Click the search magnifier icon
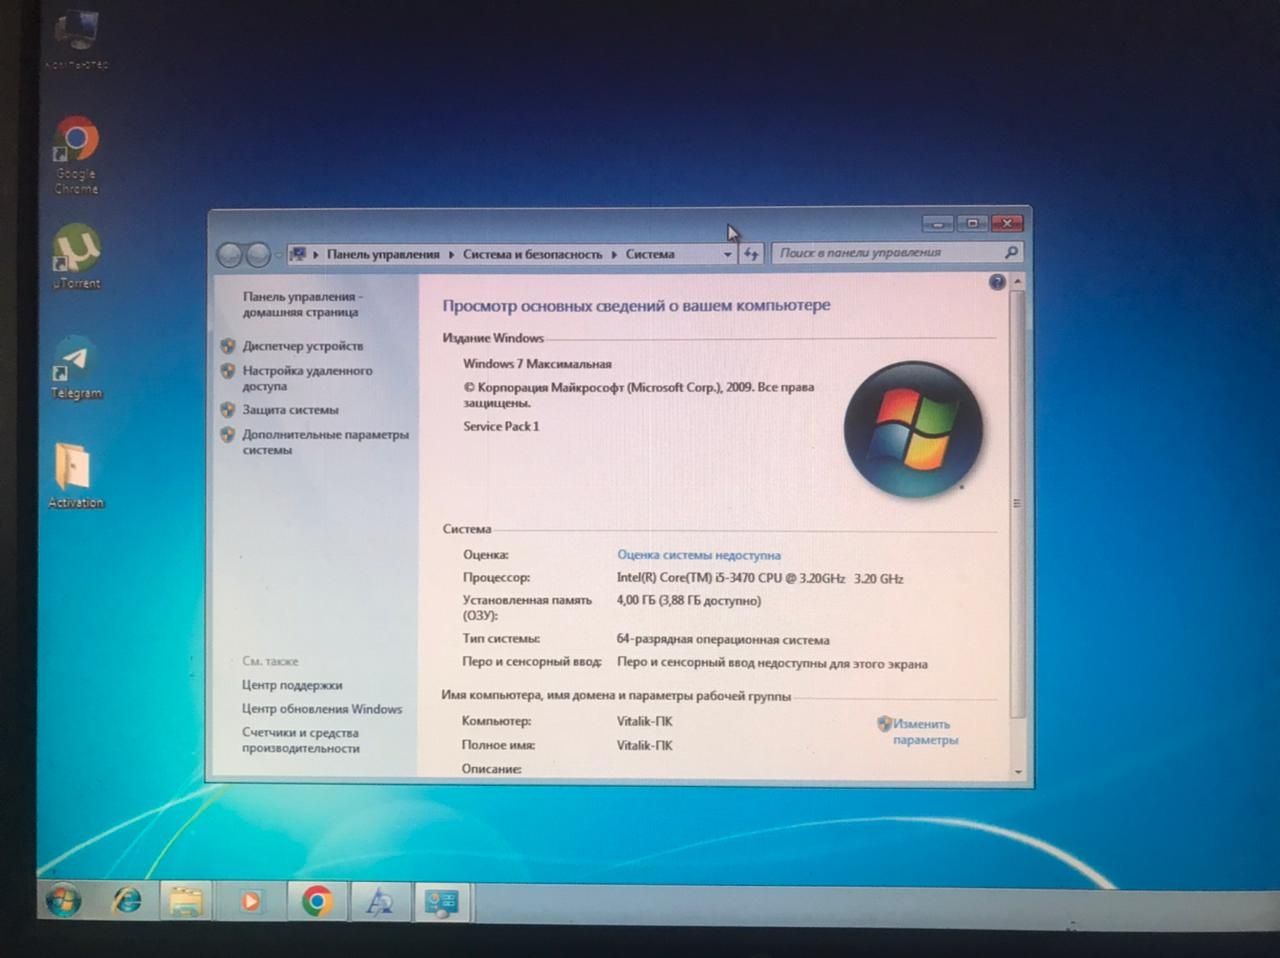The image size is (1280, 958). pos(1011,253)
